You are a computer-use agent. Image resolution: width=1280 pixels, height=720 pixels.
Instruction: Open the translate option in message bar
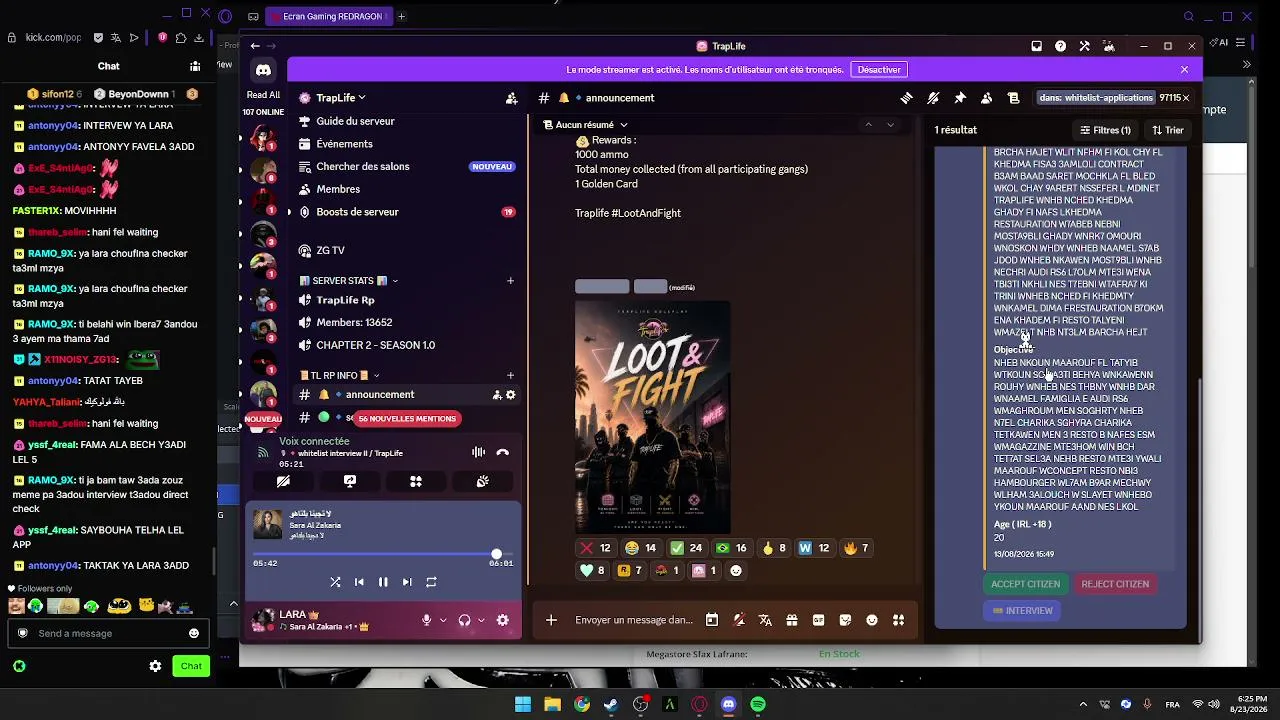tap(765, 620)
